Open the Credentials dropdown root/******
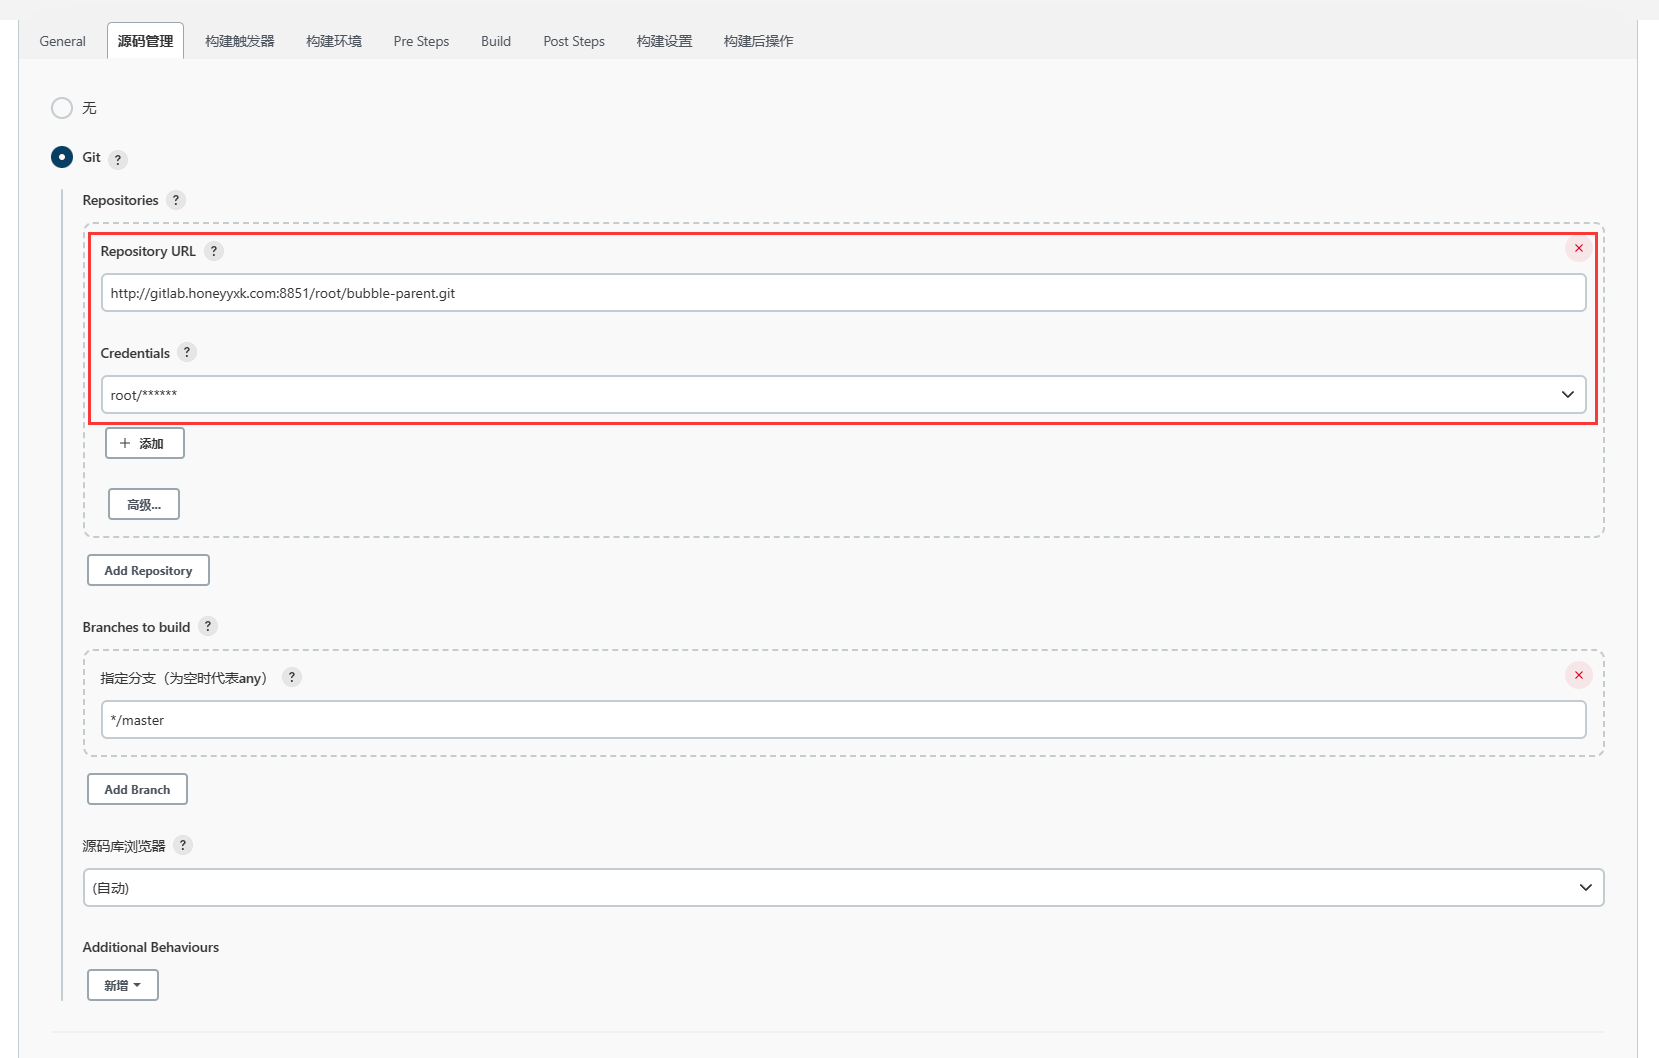The image size is (1659, 1058). pyautogui.click(x=844, y=394)
